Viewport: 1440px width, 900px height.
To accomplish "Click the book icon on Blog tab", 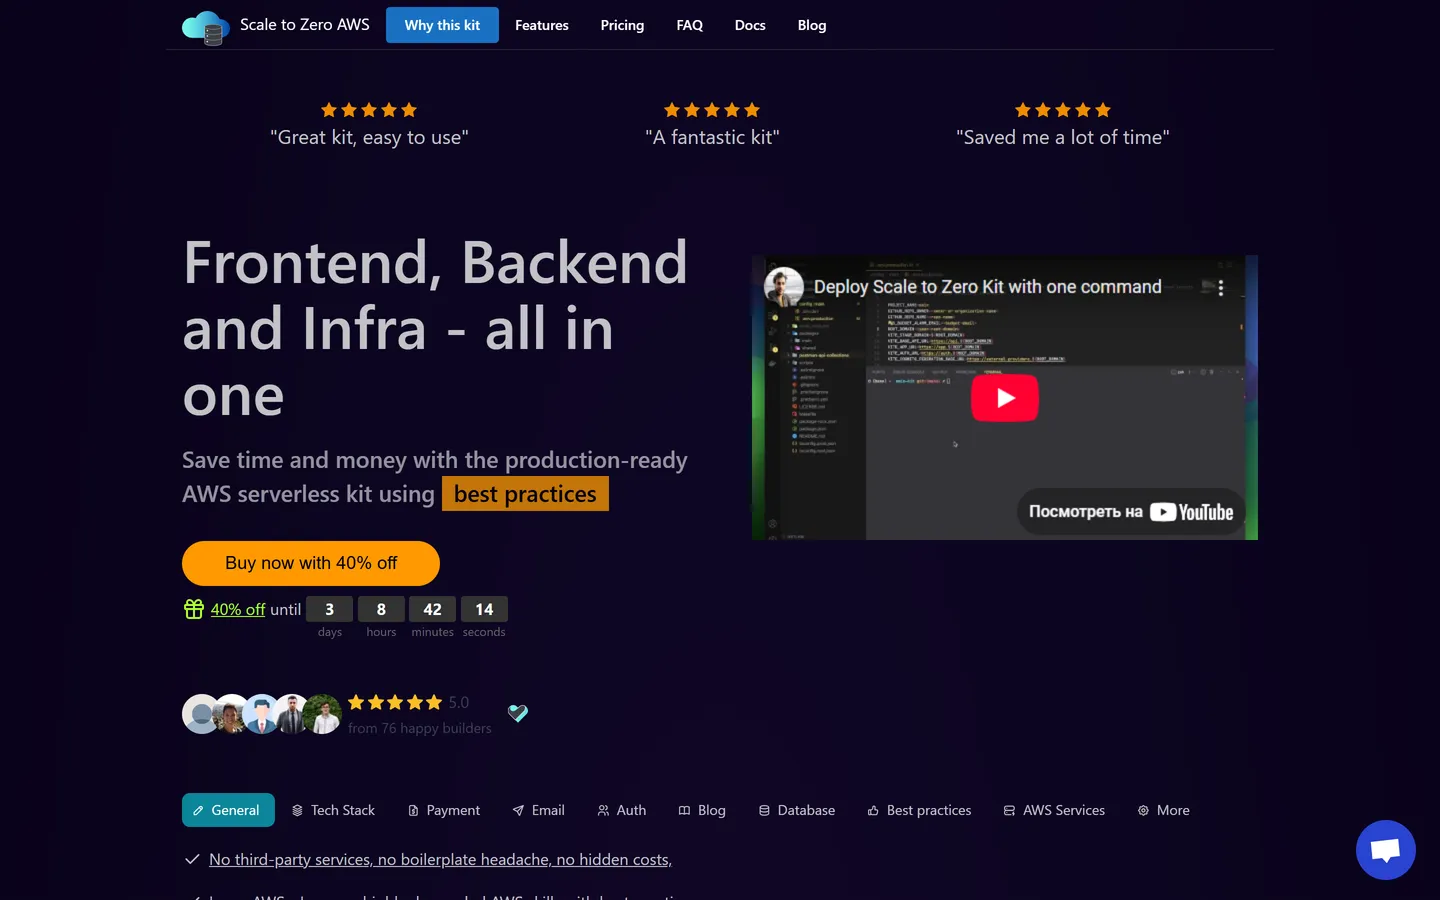I will pyautogui.click(x=684, y=811).
